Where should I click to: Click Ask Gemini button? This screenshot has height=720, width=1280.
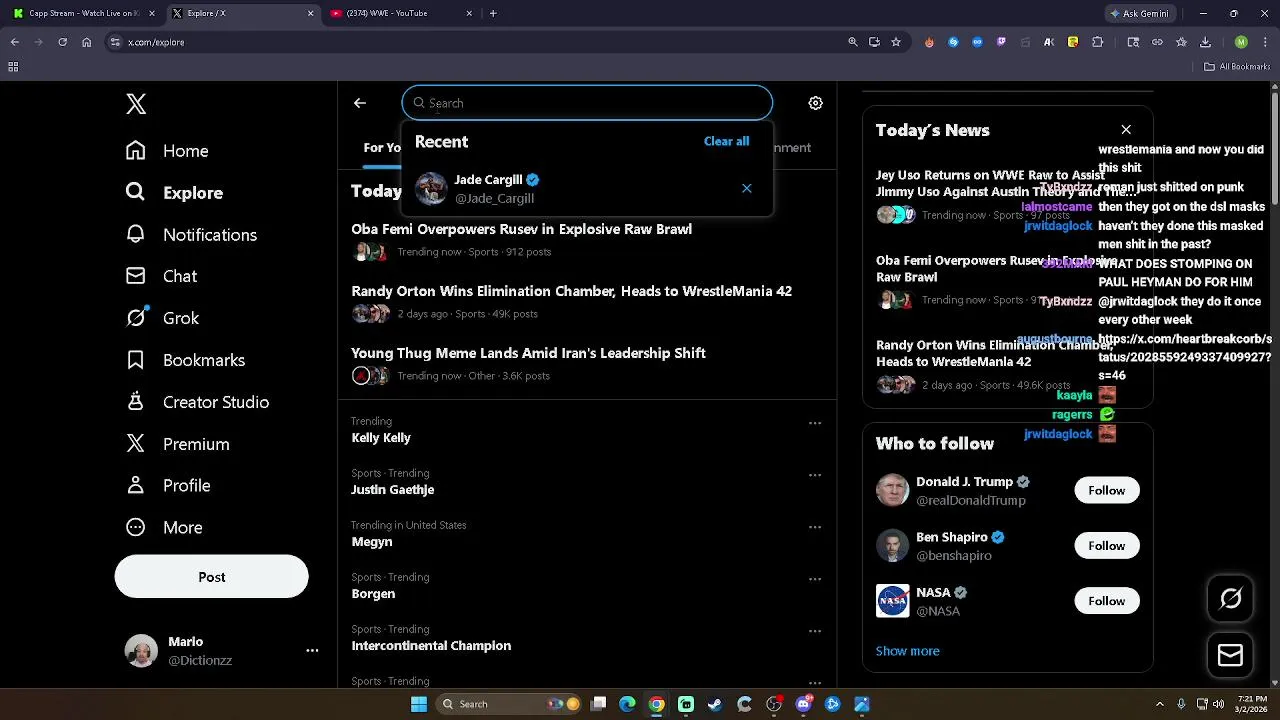(1139, 13)
